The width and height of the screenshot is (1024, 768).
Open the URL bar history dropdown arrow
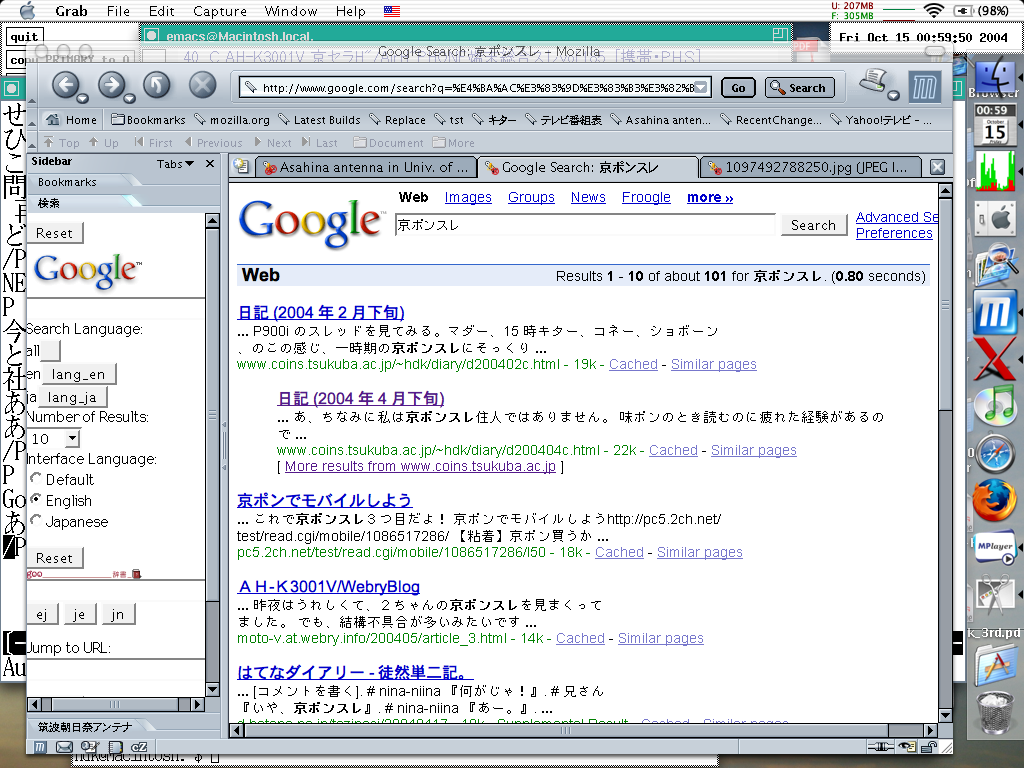pyautogui.click(x=701, y=87)
